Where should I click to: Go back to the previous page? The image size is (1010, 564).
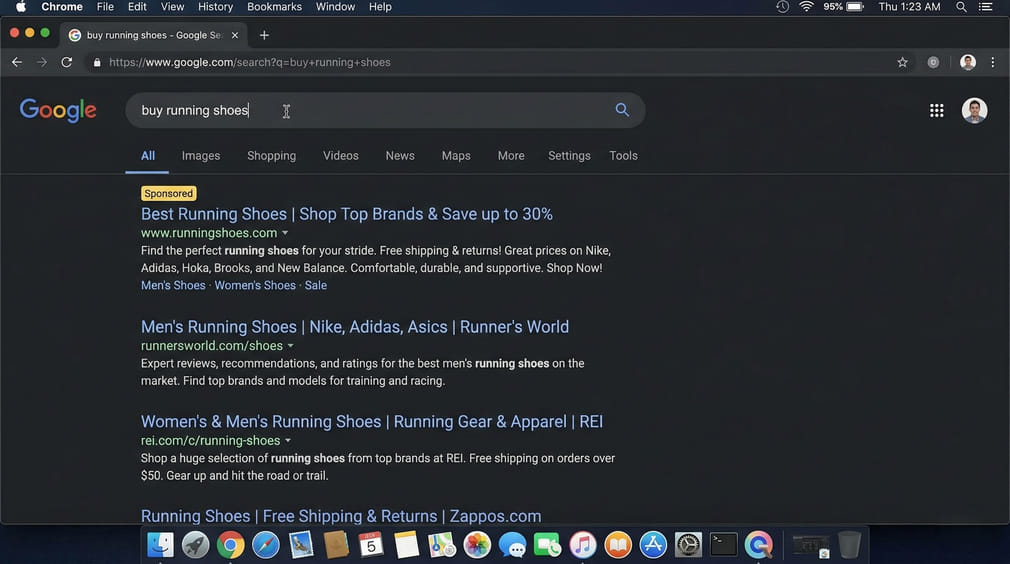point(17,62)
